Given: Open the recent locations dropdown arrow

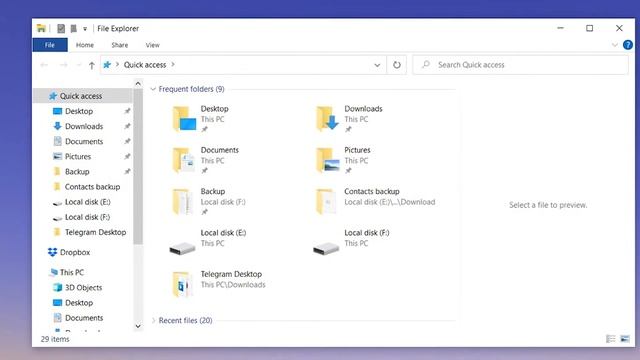Looking at the screenshot, I should (79, 65).
